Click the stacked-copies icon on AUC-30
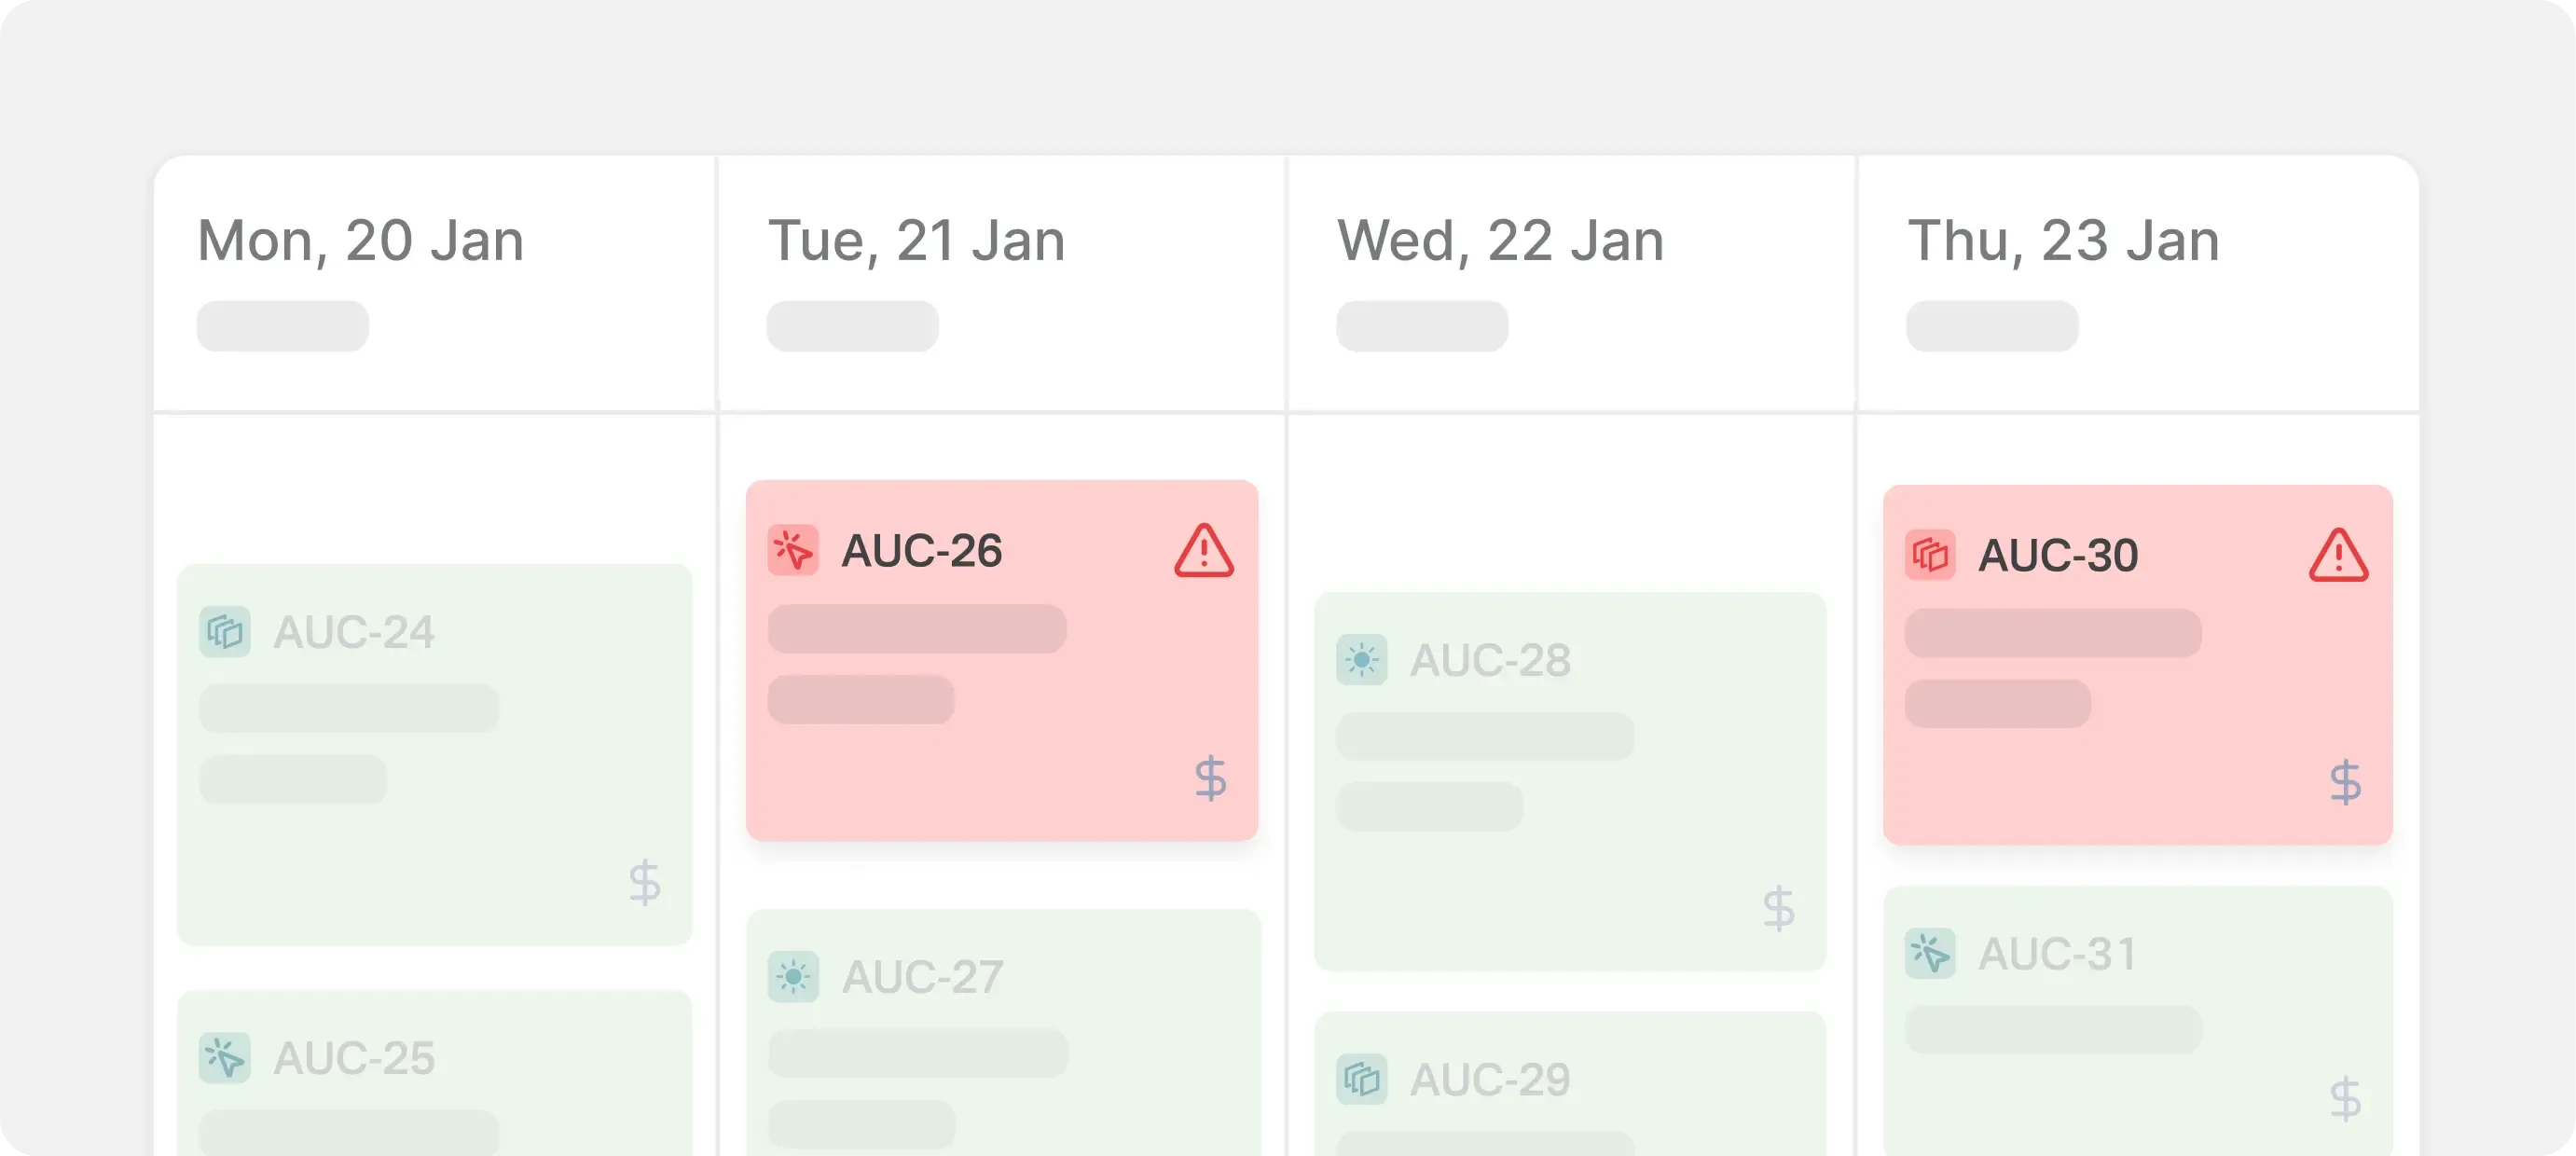Screen dimensions: 2576x1156 1930,555
